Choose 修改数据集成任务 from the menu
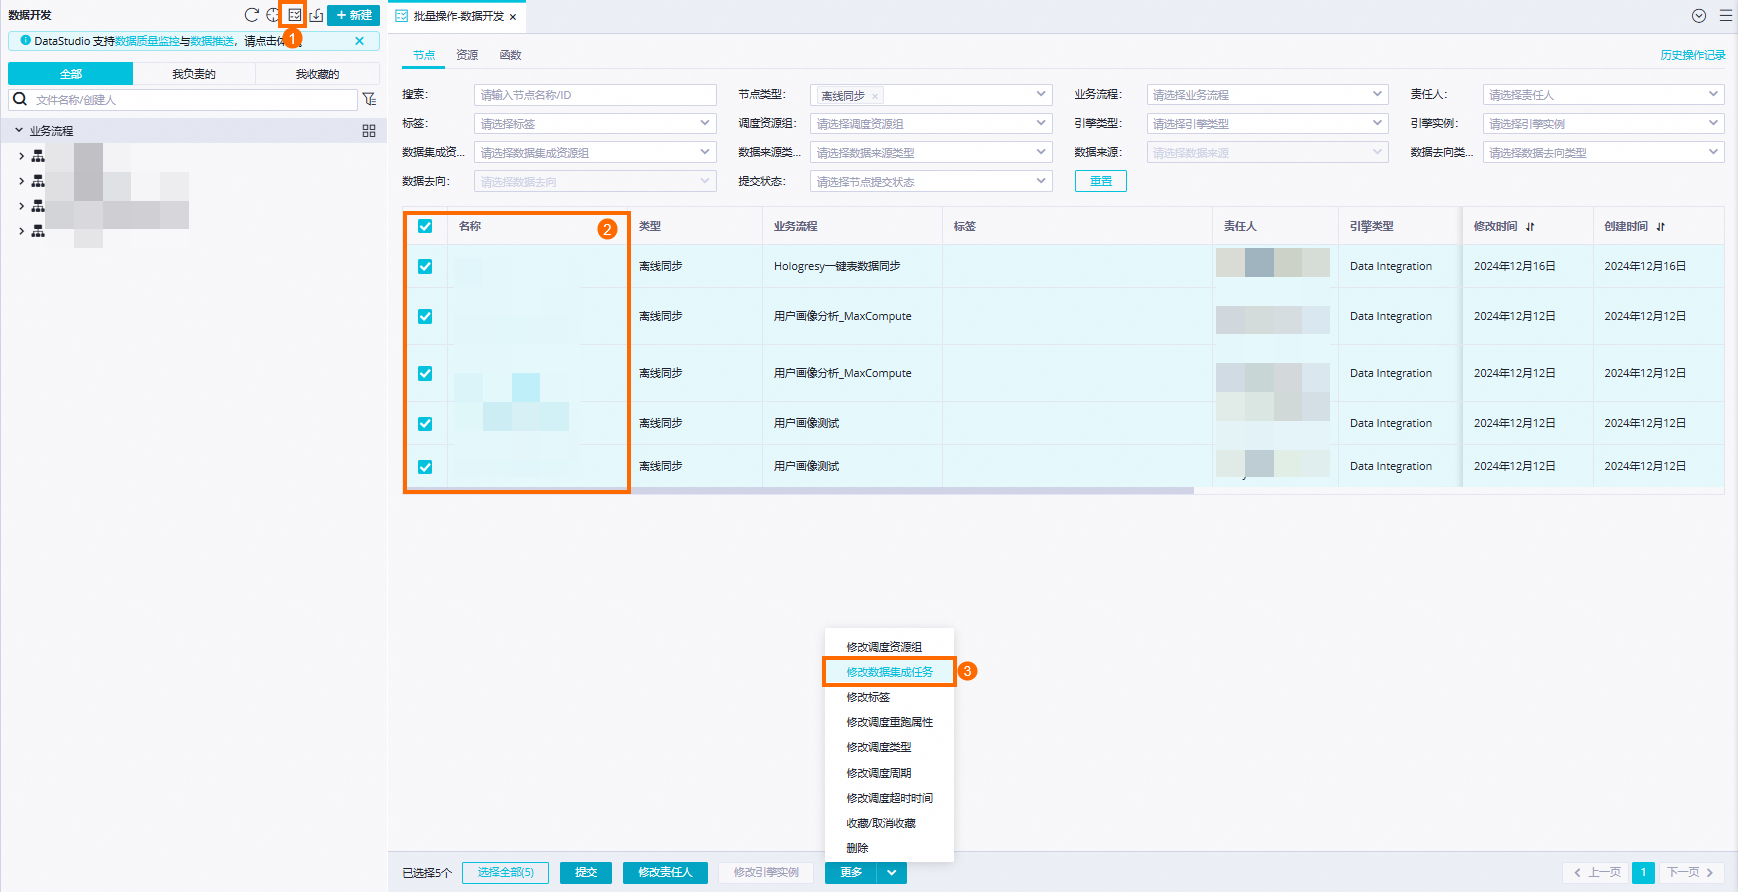 [x=889, y=672]
